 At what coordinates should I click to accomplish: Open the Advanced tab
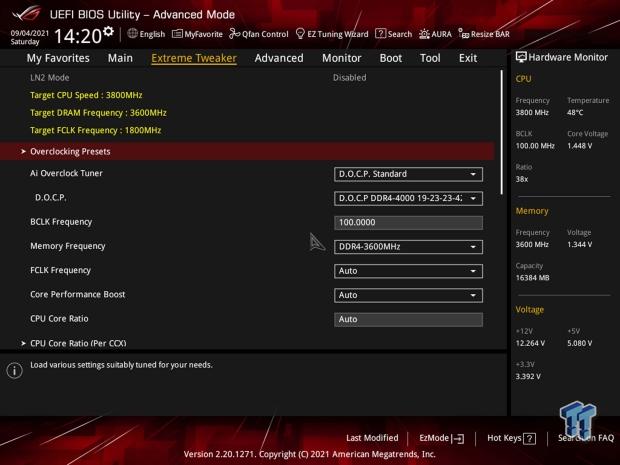pos(279,58)
